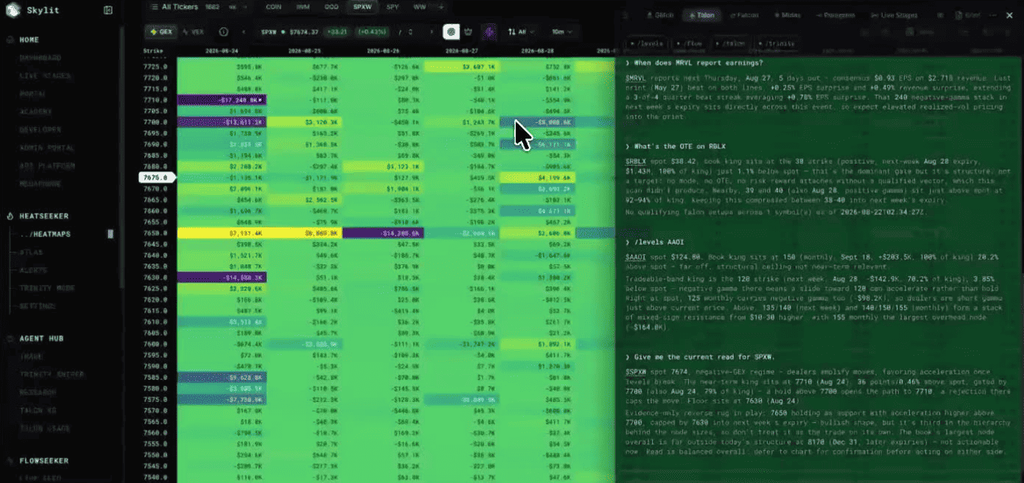Click the purple -$13,611.1K cell
1024x483 pixels.
click(x=222, y=122)
